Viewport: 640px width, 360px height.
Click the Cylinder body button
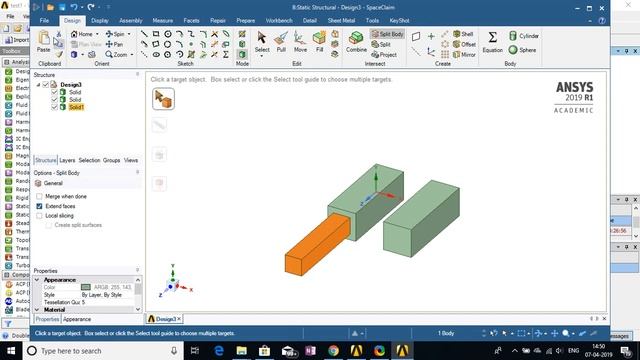coord(524,36)
